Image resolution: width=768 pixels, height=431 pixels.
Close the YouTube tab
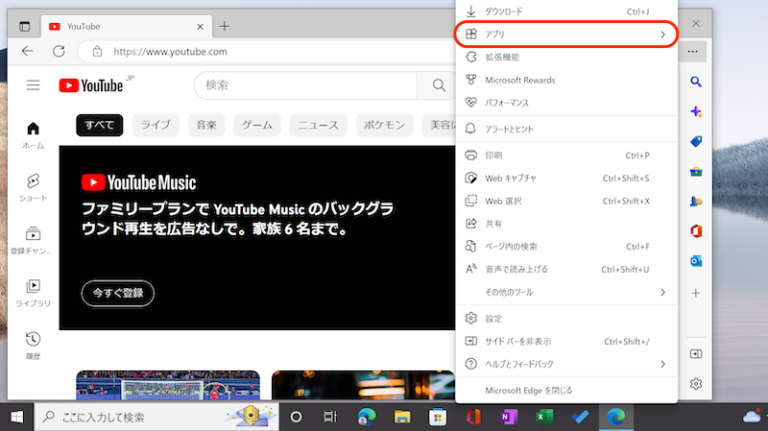[200, 26]
